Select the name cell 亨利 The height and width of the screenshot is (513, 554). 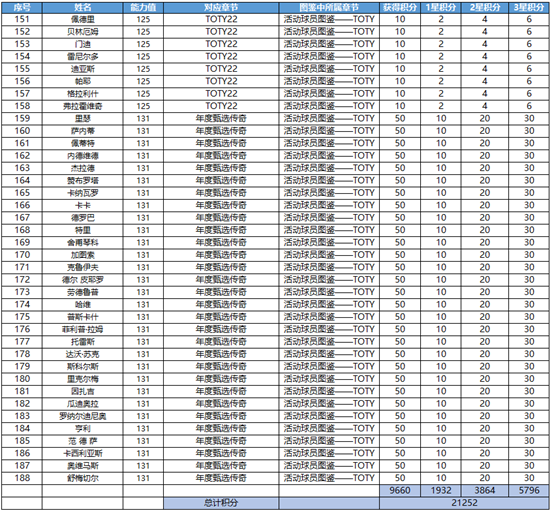(83, 429)
